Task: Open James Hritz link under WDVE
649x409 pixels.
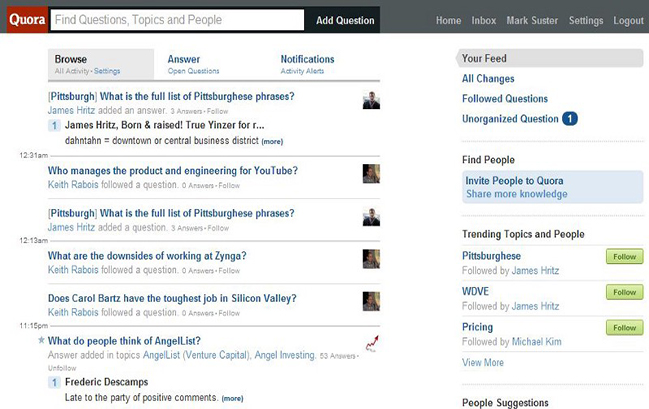Action: 535,306
